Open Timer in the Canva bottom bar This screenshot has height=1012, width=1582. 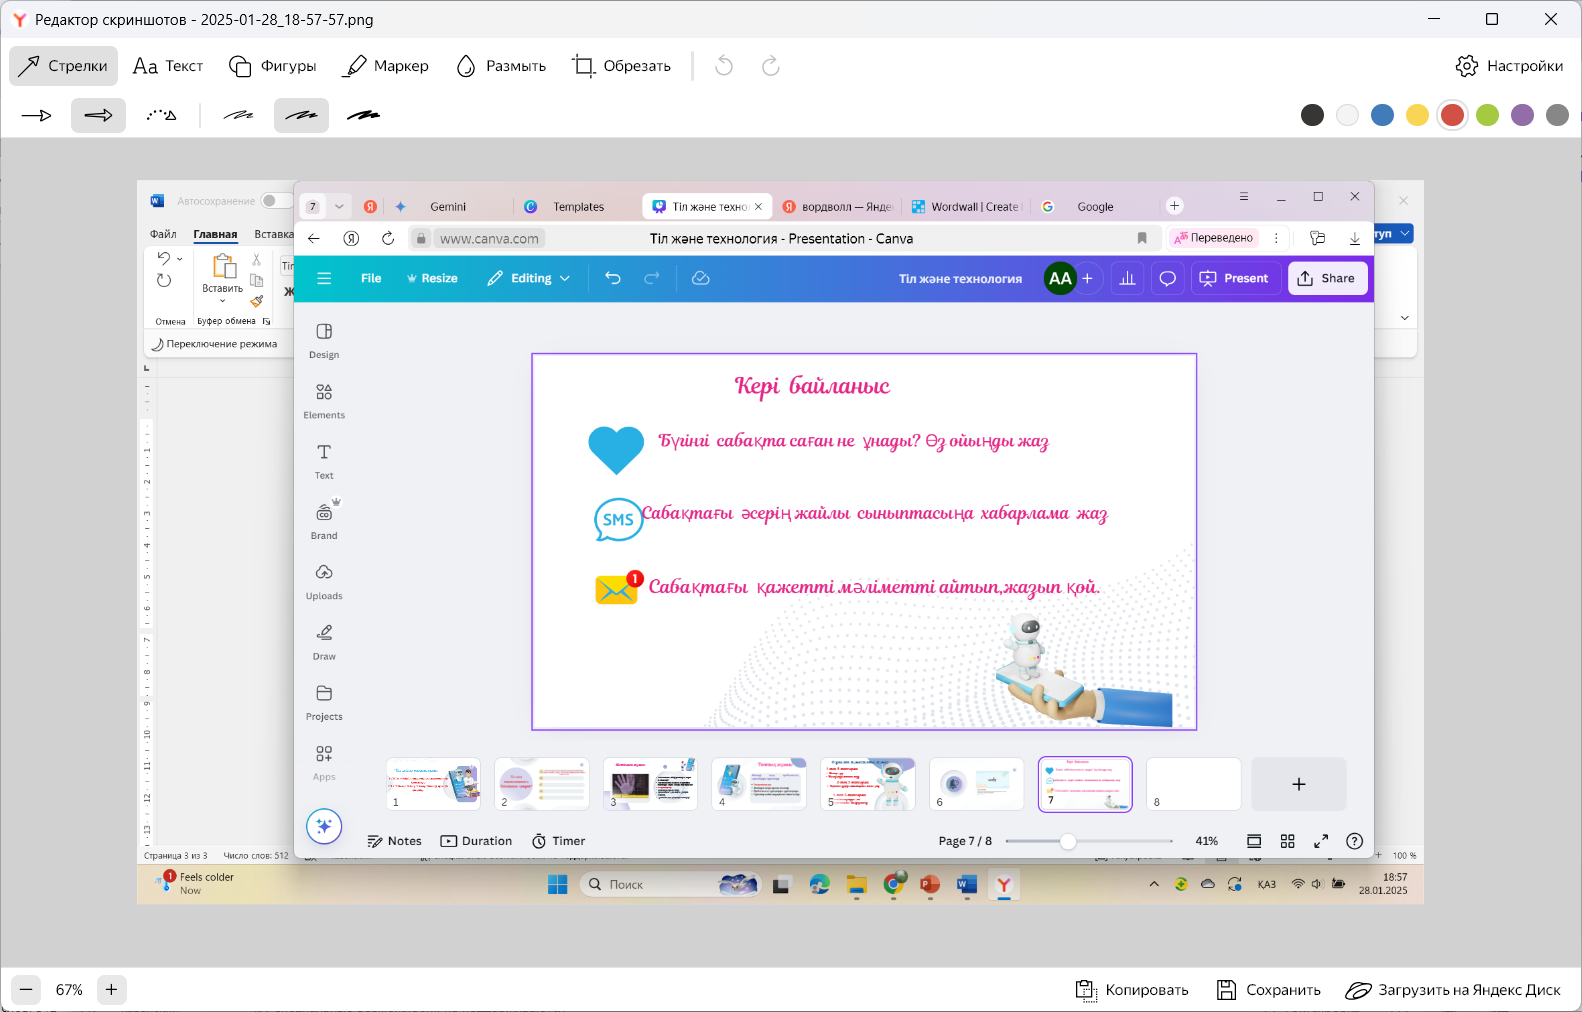click(x=558, y=841)
